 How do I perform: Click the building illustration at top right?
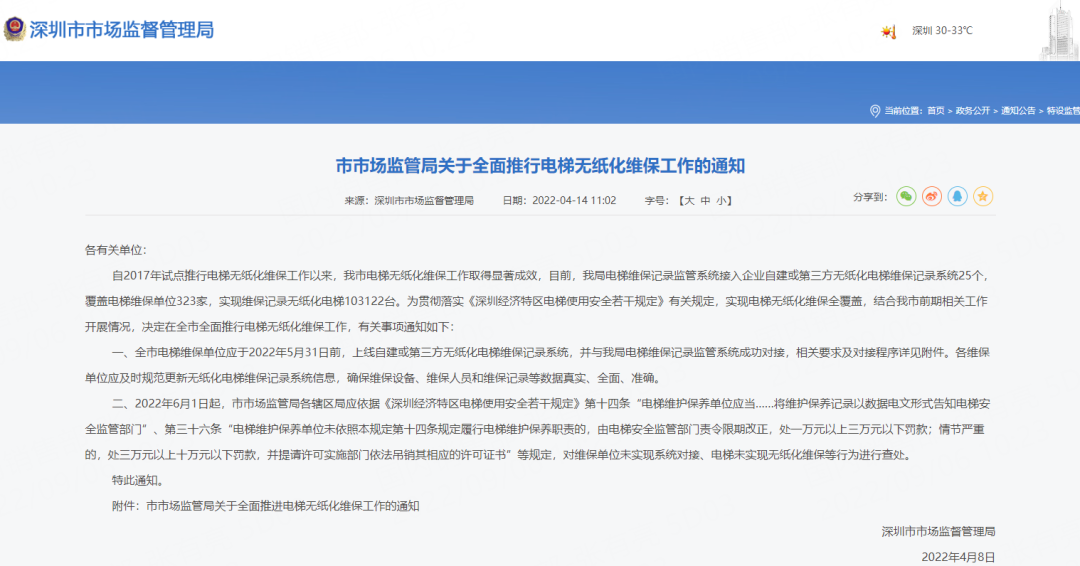(x=1059, y=31)
